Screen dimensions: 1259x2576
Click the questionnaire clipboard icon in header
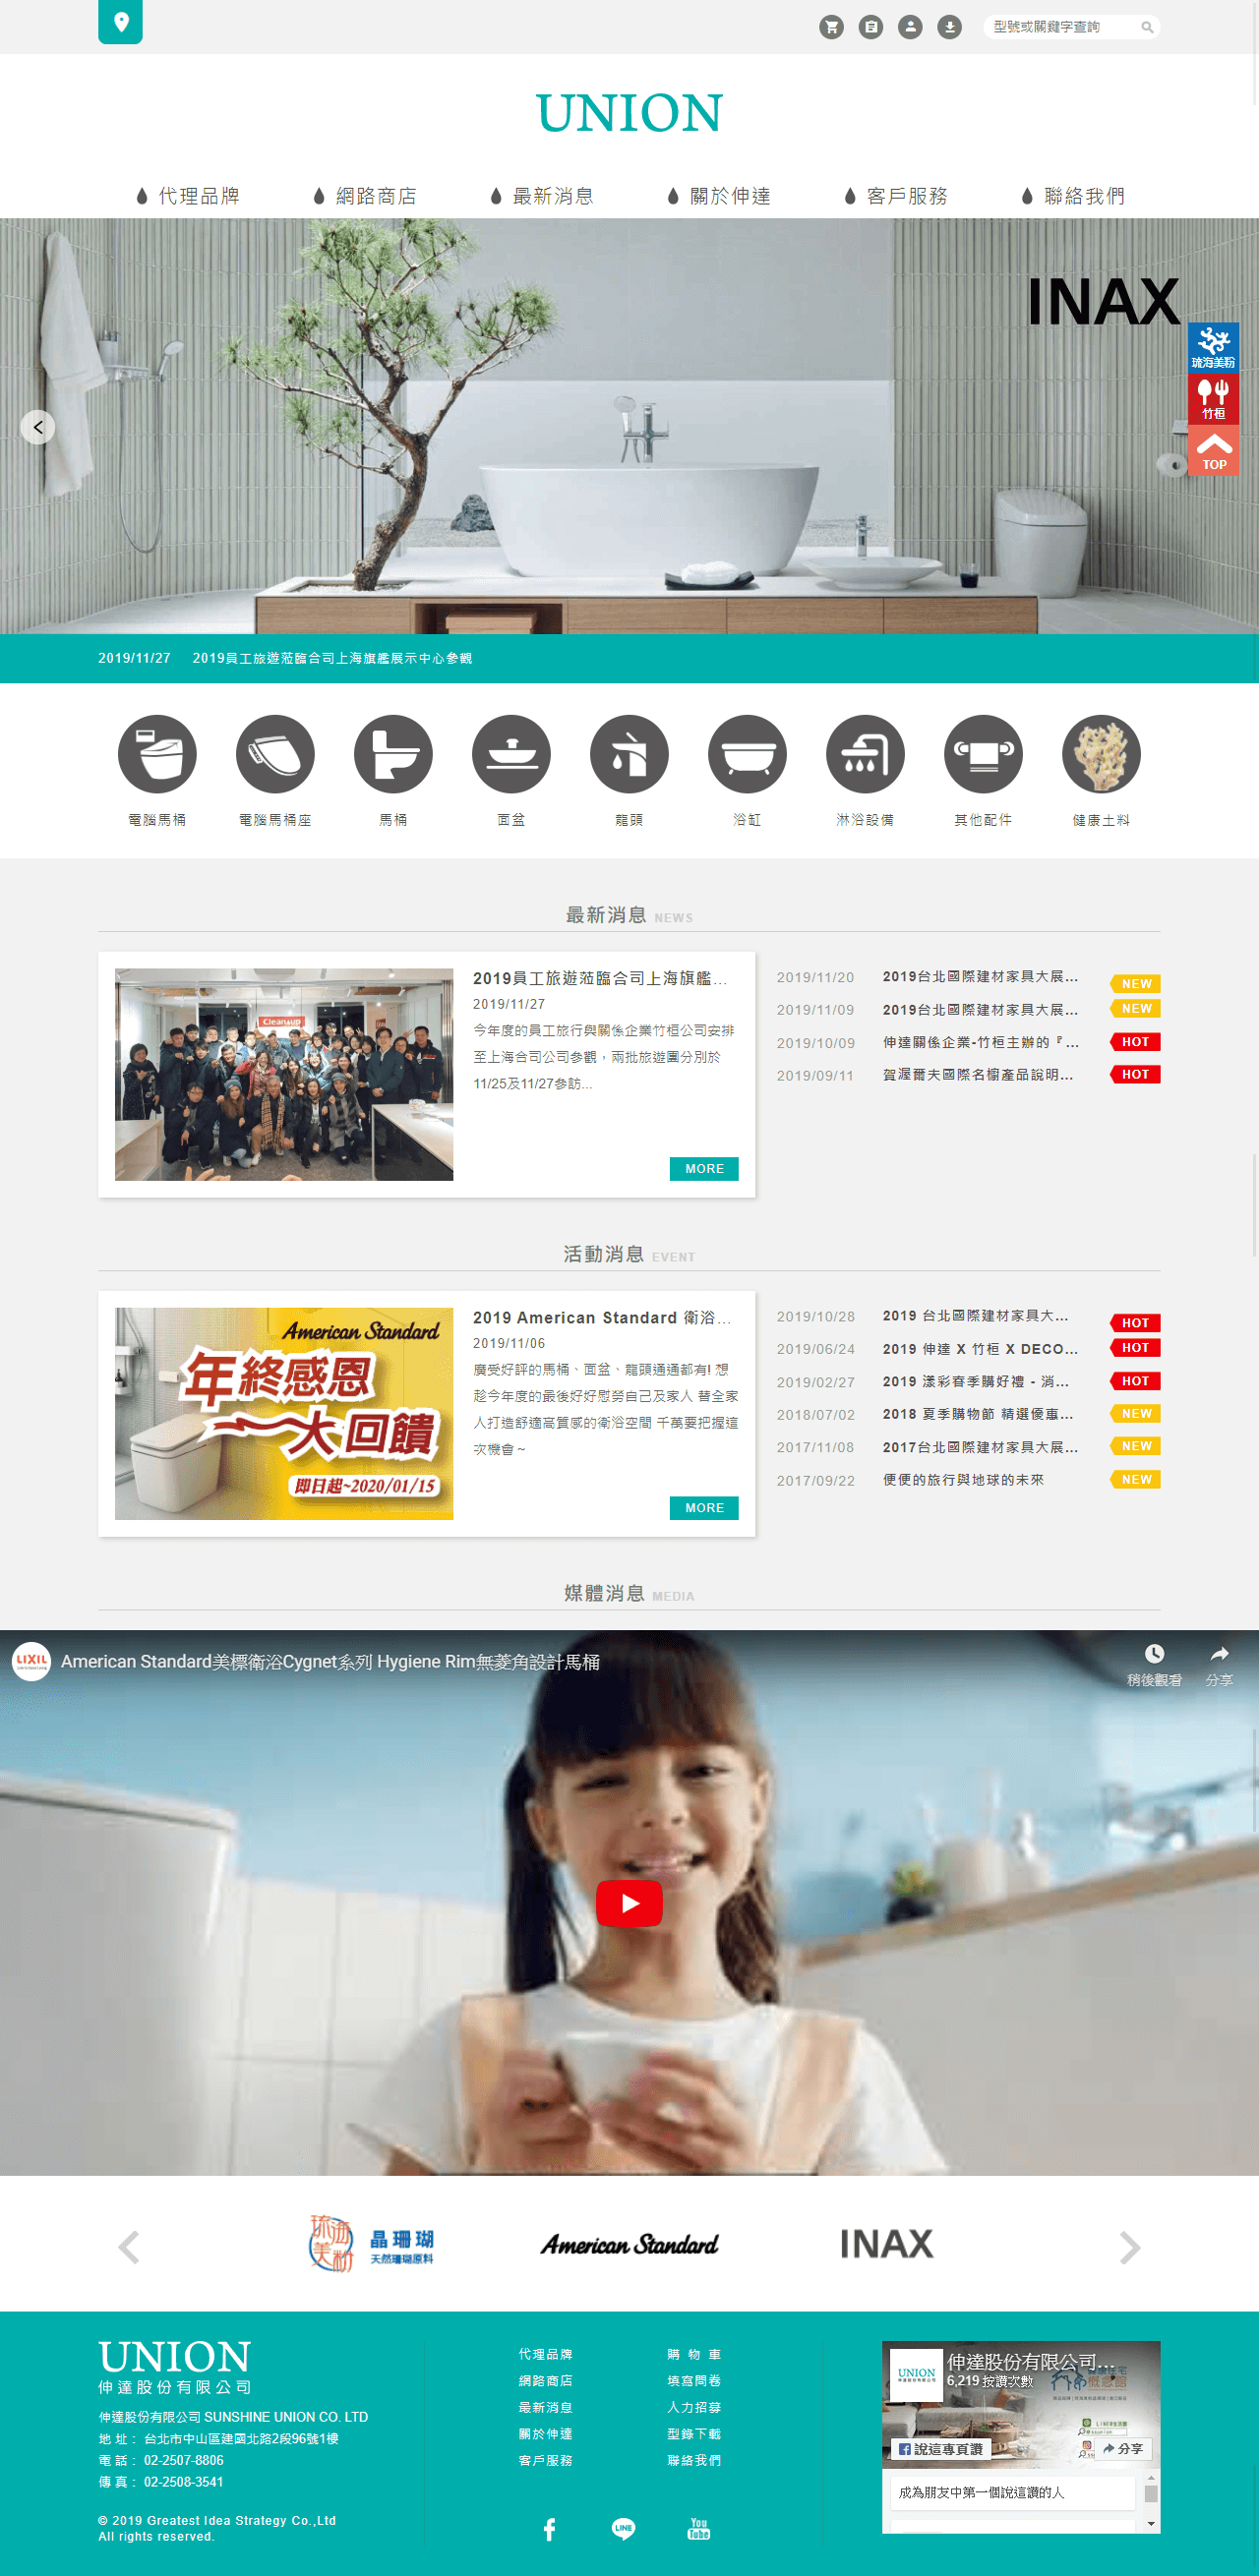[871, 27]
